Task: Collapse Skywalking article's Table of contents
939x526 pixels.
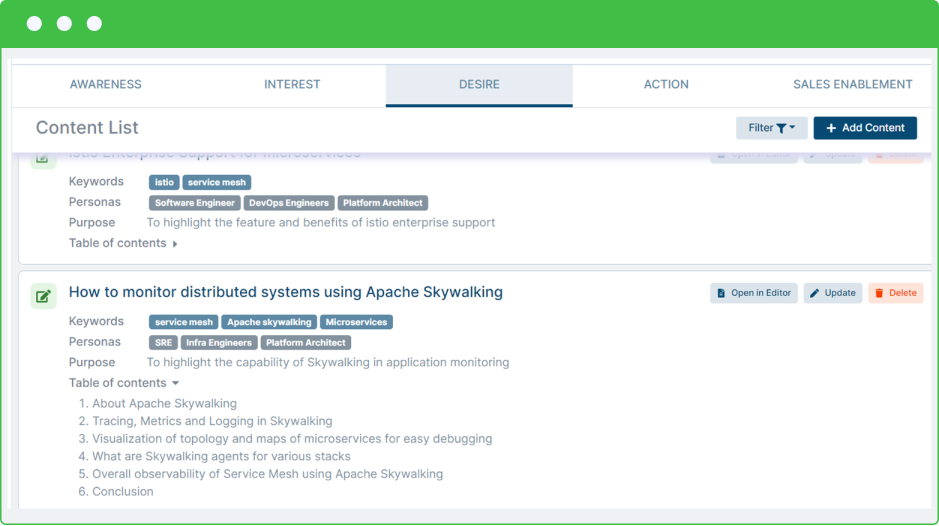Action: (124, 383)
